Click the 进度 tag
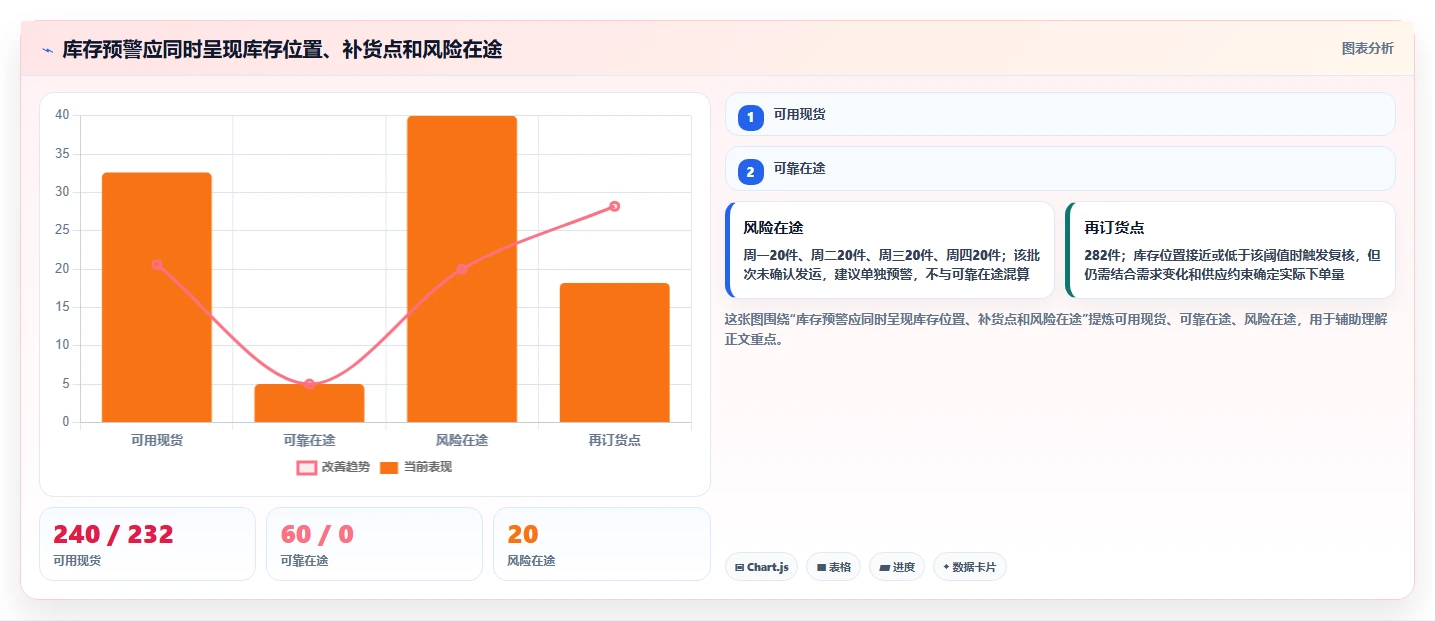The width and height of the screenshot is (1435, 621). click(x=897, y=567)
